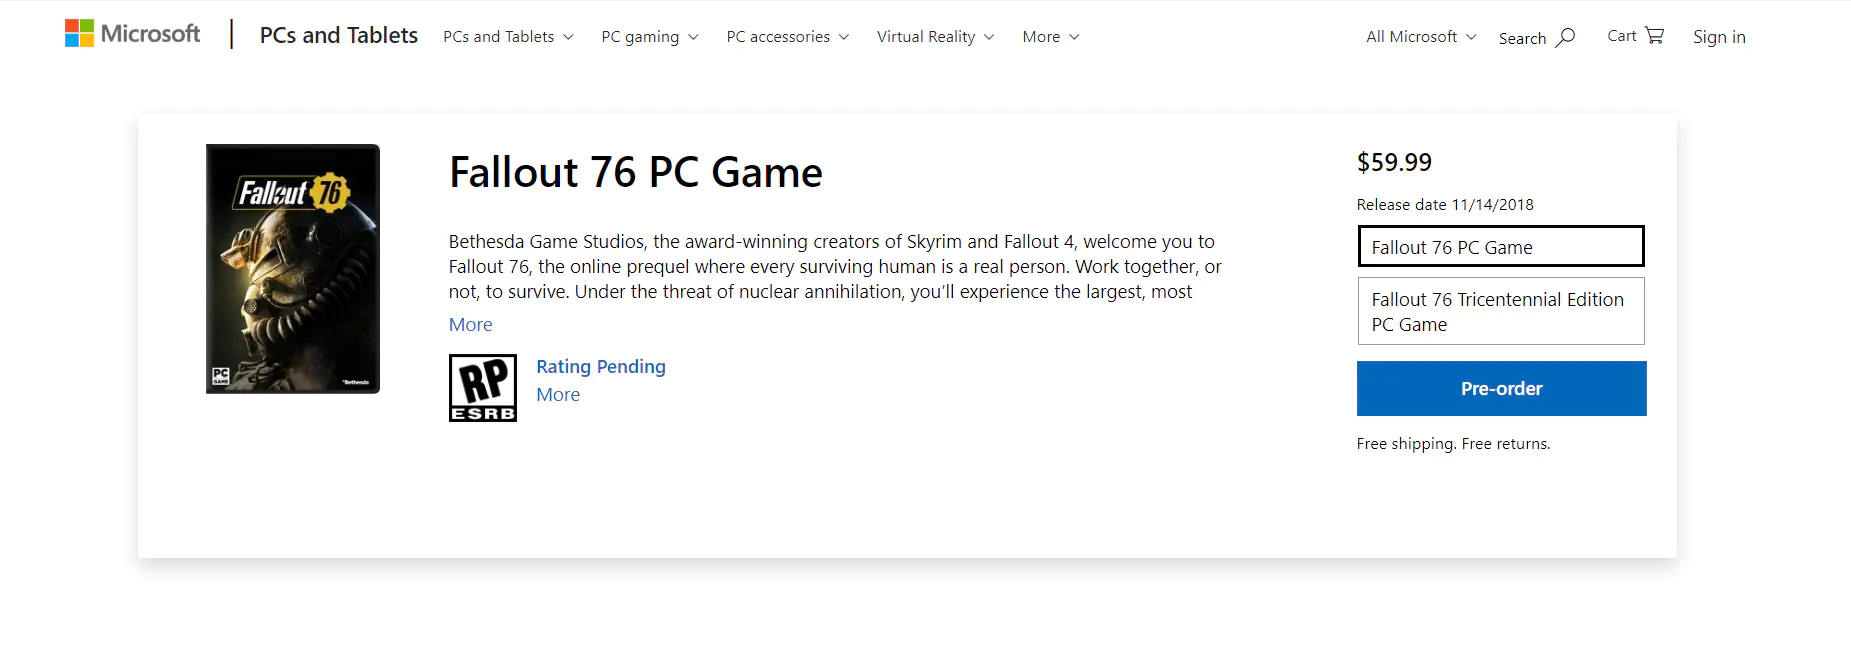Expand the PC accessories menu
The height and width of the screenshot is (663, 1851).
click(x=788, y=37)
